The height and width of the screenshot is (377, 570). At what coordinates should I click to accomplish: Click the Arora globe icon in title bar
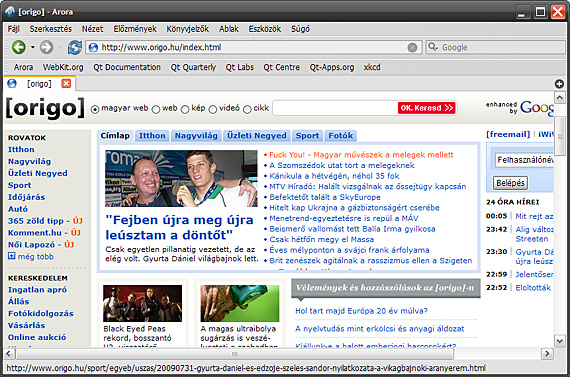tap(9, 12)
